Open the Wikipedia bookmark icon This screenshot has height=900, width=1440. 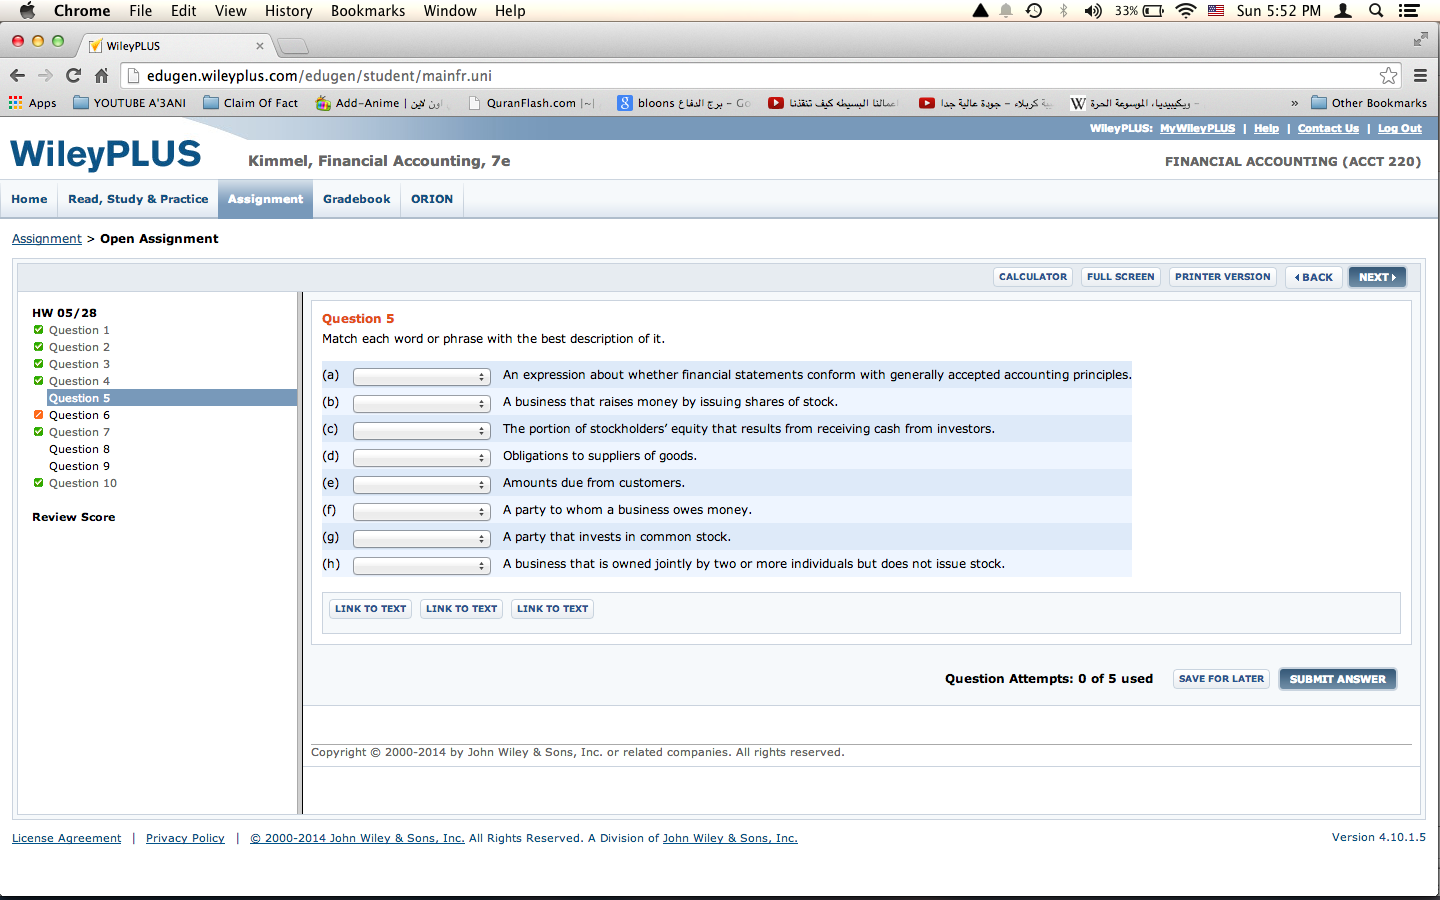coord(1078,103)
